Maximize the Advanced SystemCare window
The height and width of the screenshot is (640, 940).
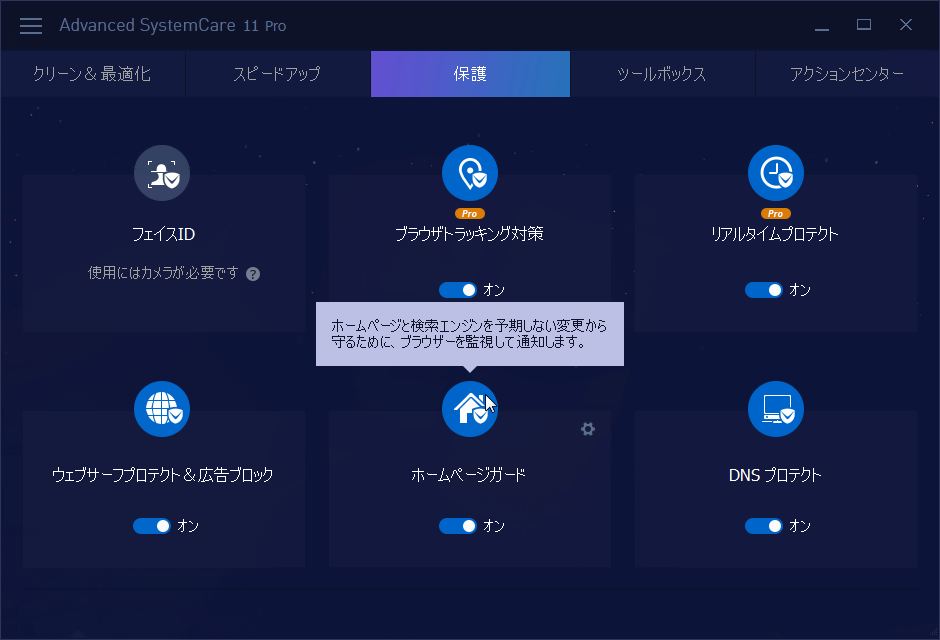[864, 25]
